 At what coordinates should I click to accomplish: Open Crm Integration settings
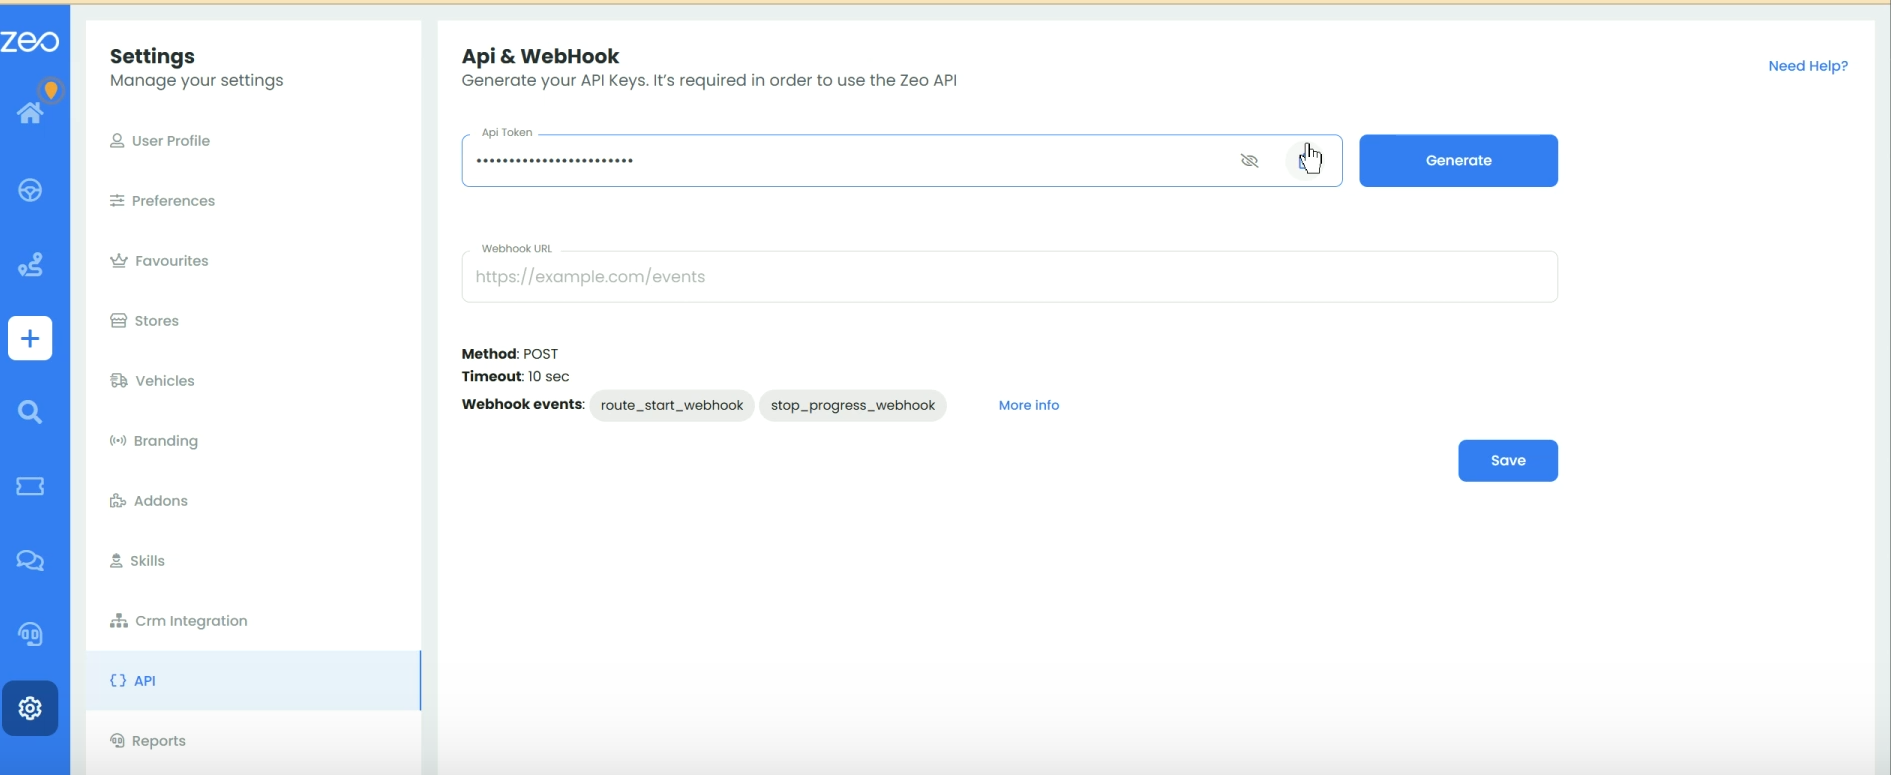pyautogui.click(x=253, y=621)
